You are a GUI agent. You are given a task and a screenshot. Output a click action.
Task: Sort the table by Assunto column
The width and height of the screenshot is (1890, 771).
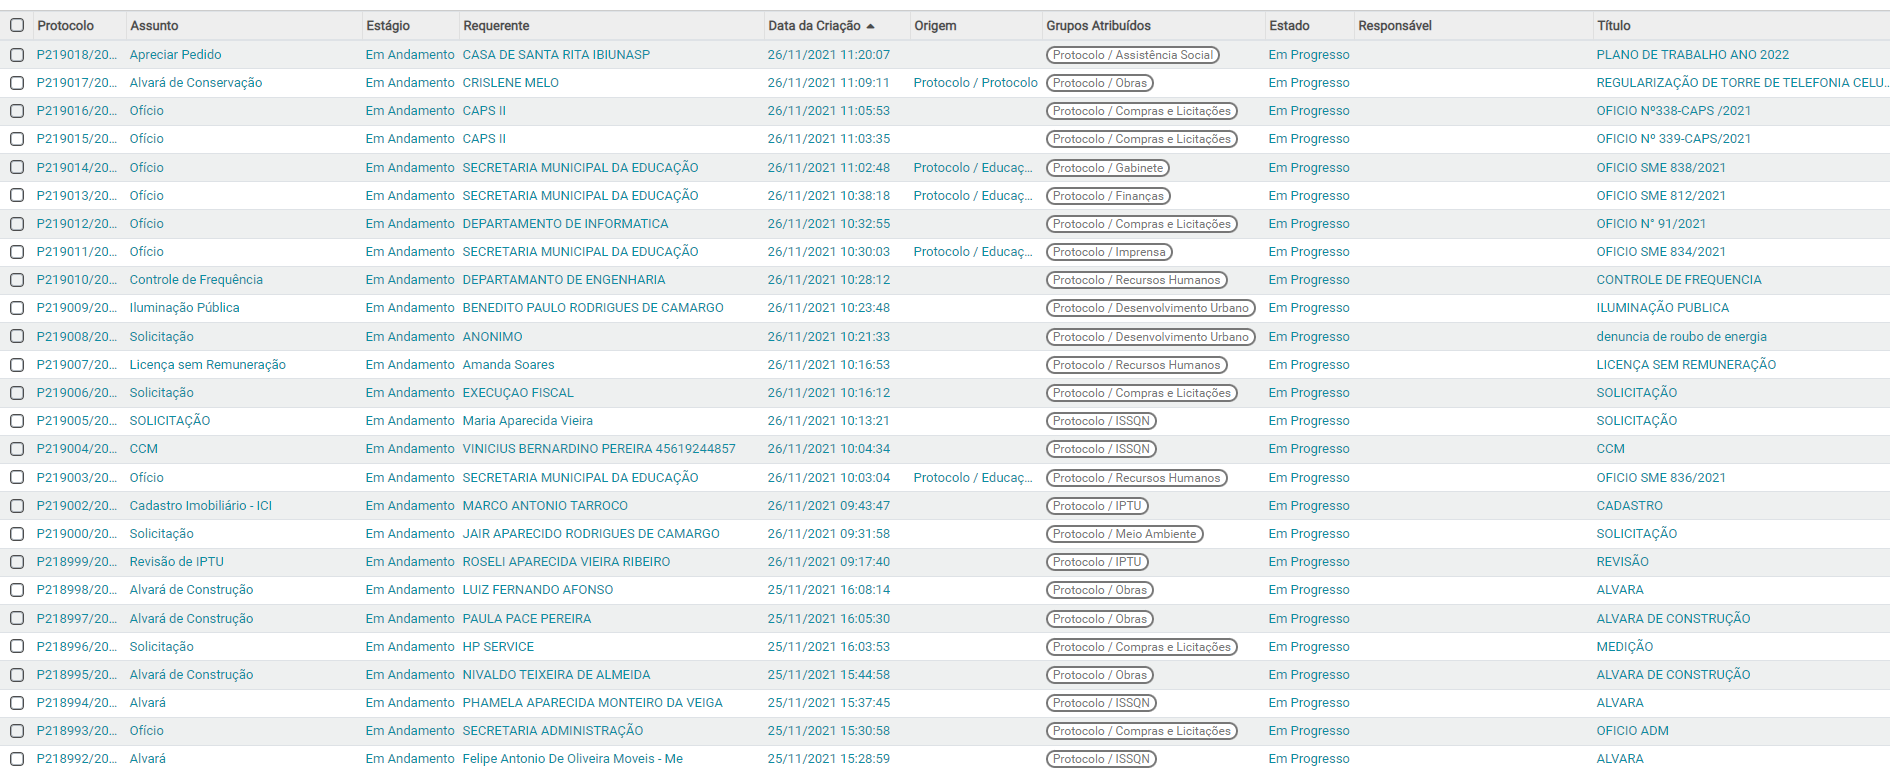point(154,26)
